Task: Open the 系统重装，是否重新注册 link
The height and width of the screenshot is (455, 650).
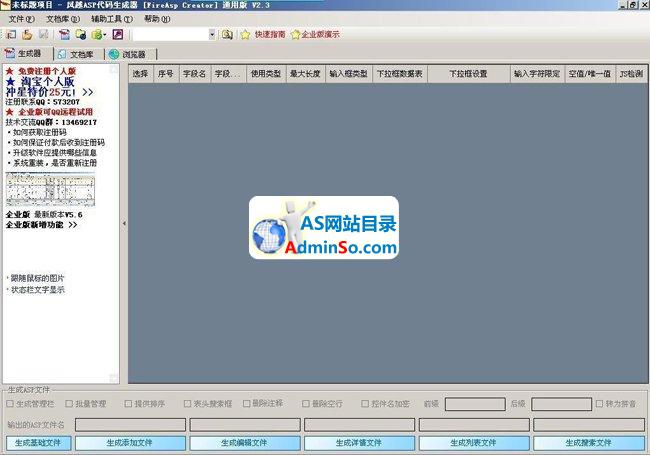Action: pos(55,163)
